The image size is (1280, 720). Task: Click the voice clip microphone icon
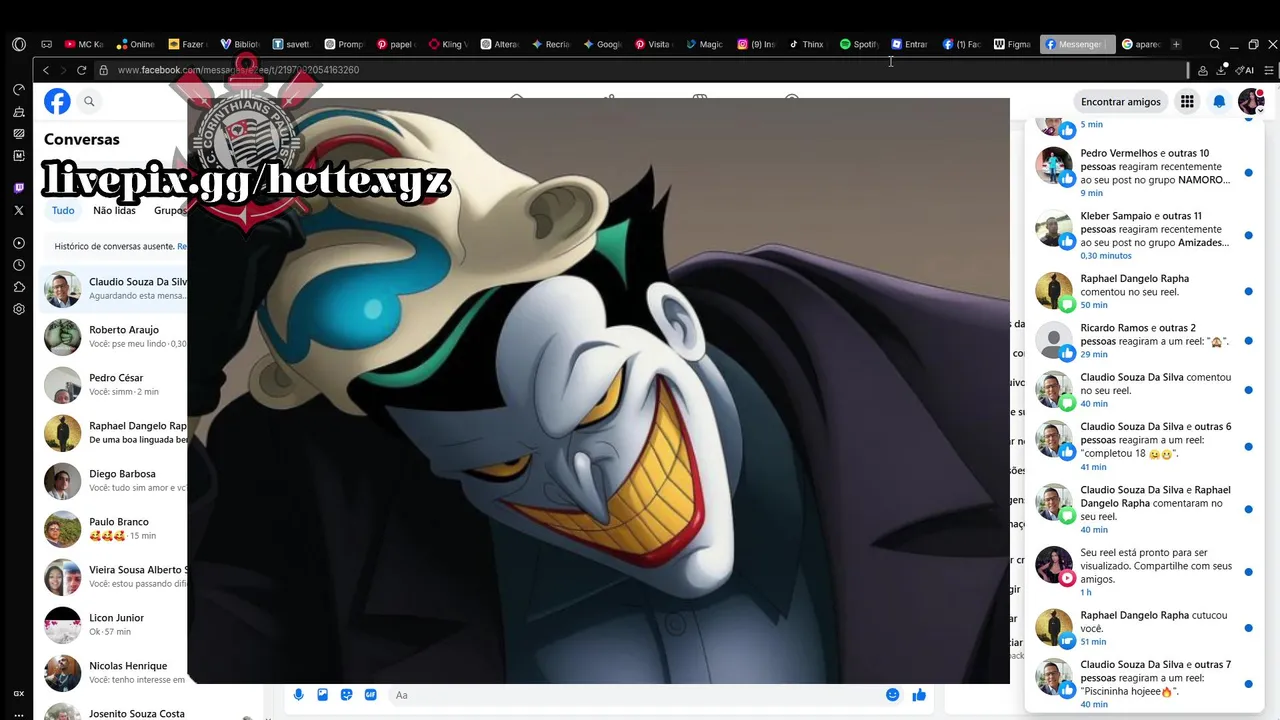(x=298, y=695)
